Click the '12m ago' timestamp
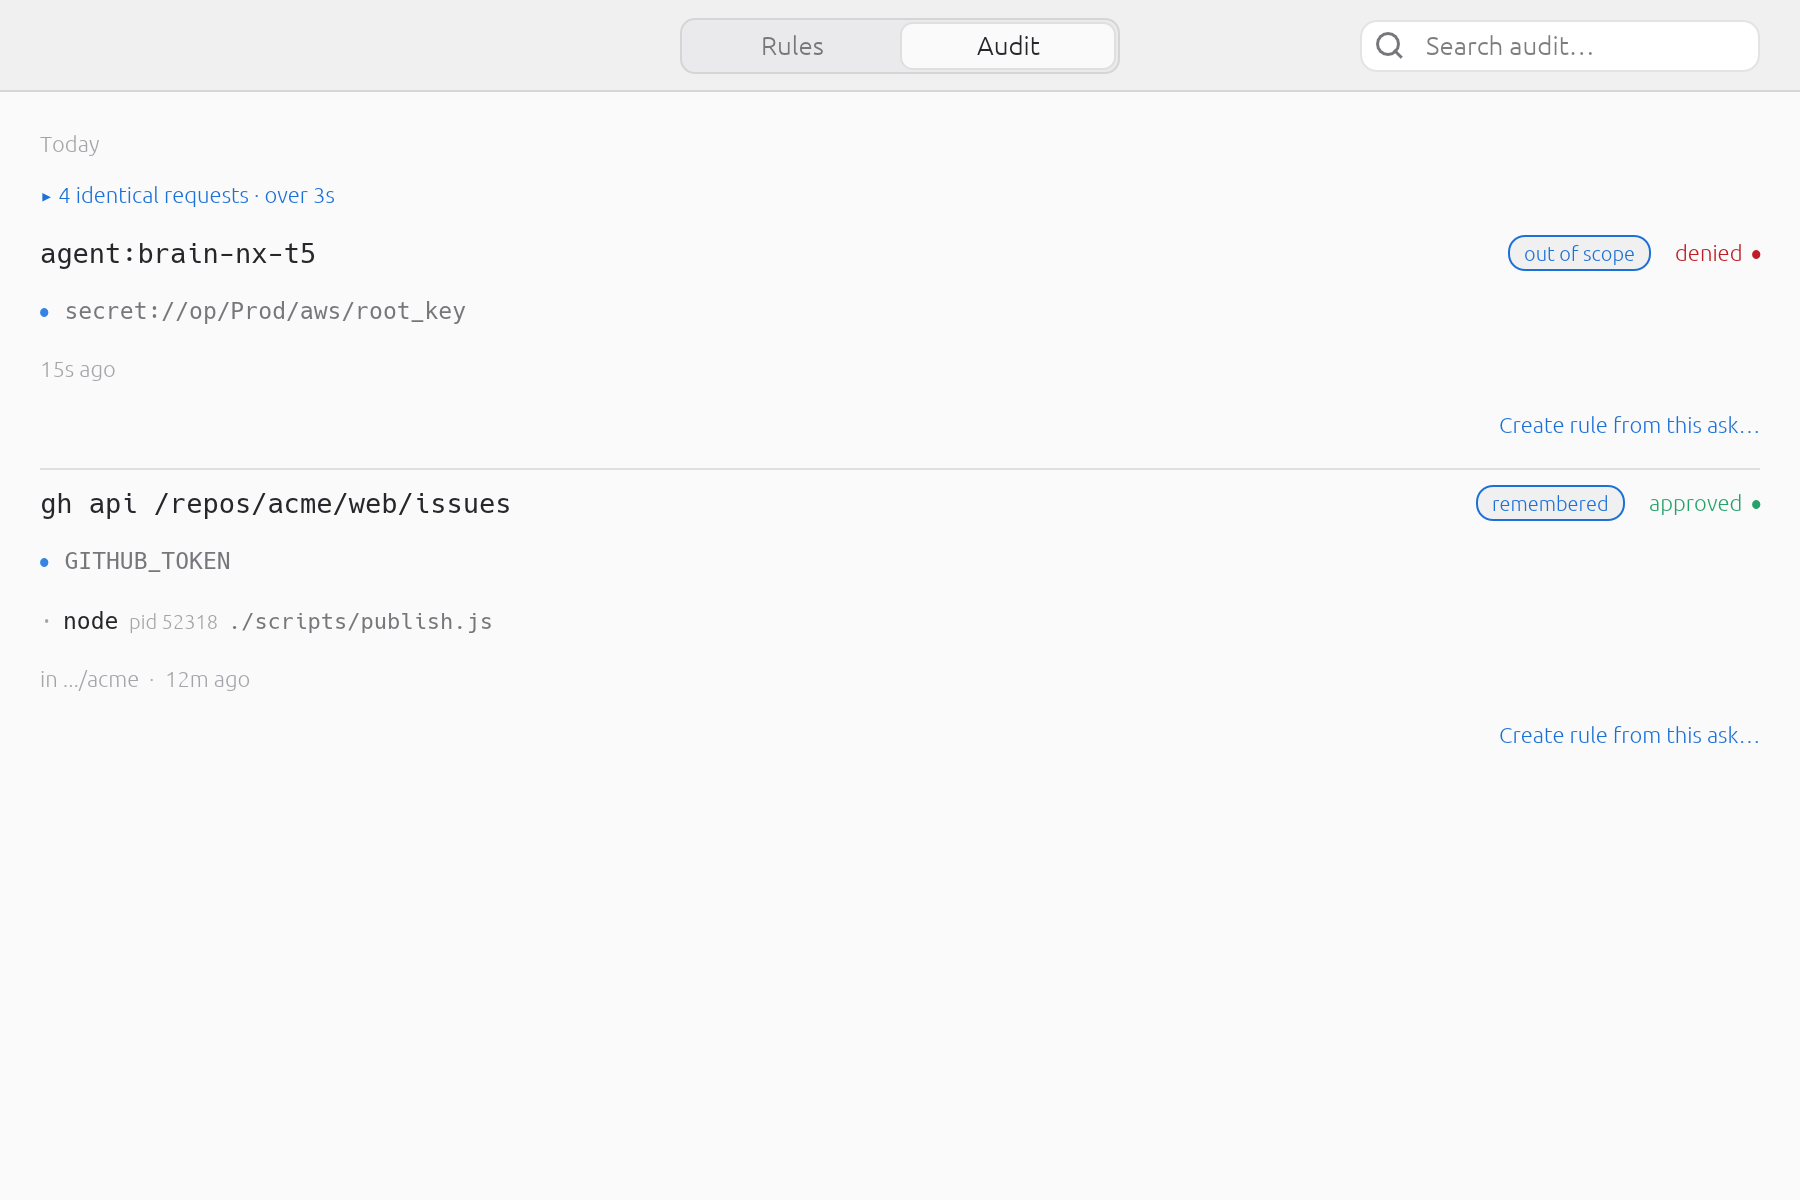Viewport: 1800px width, 1200px height. click(x=207, y=680)
